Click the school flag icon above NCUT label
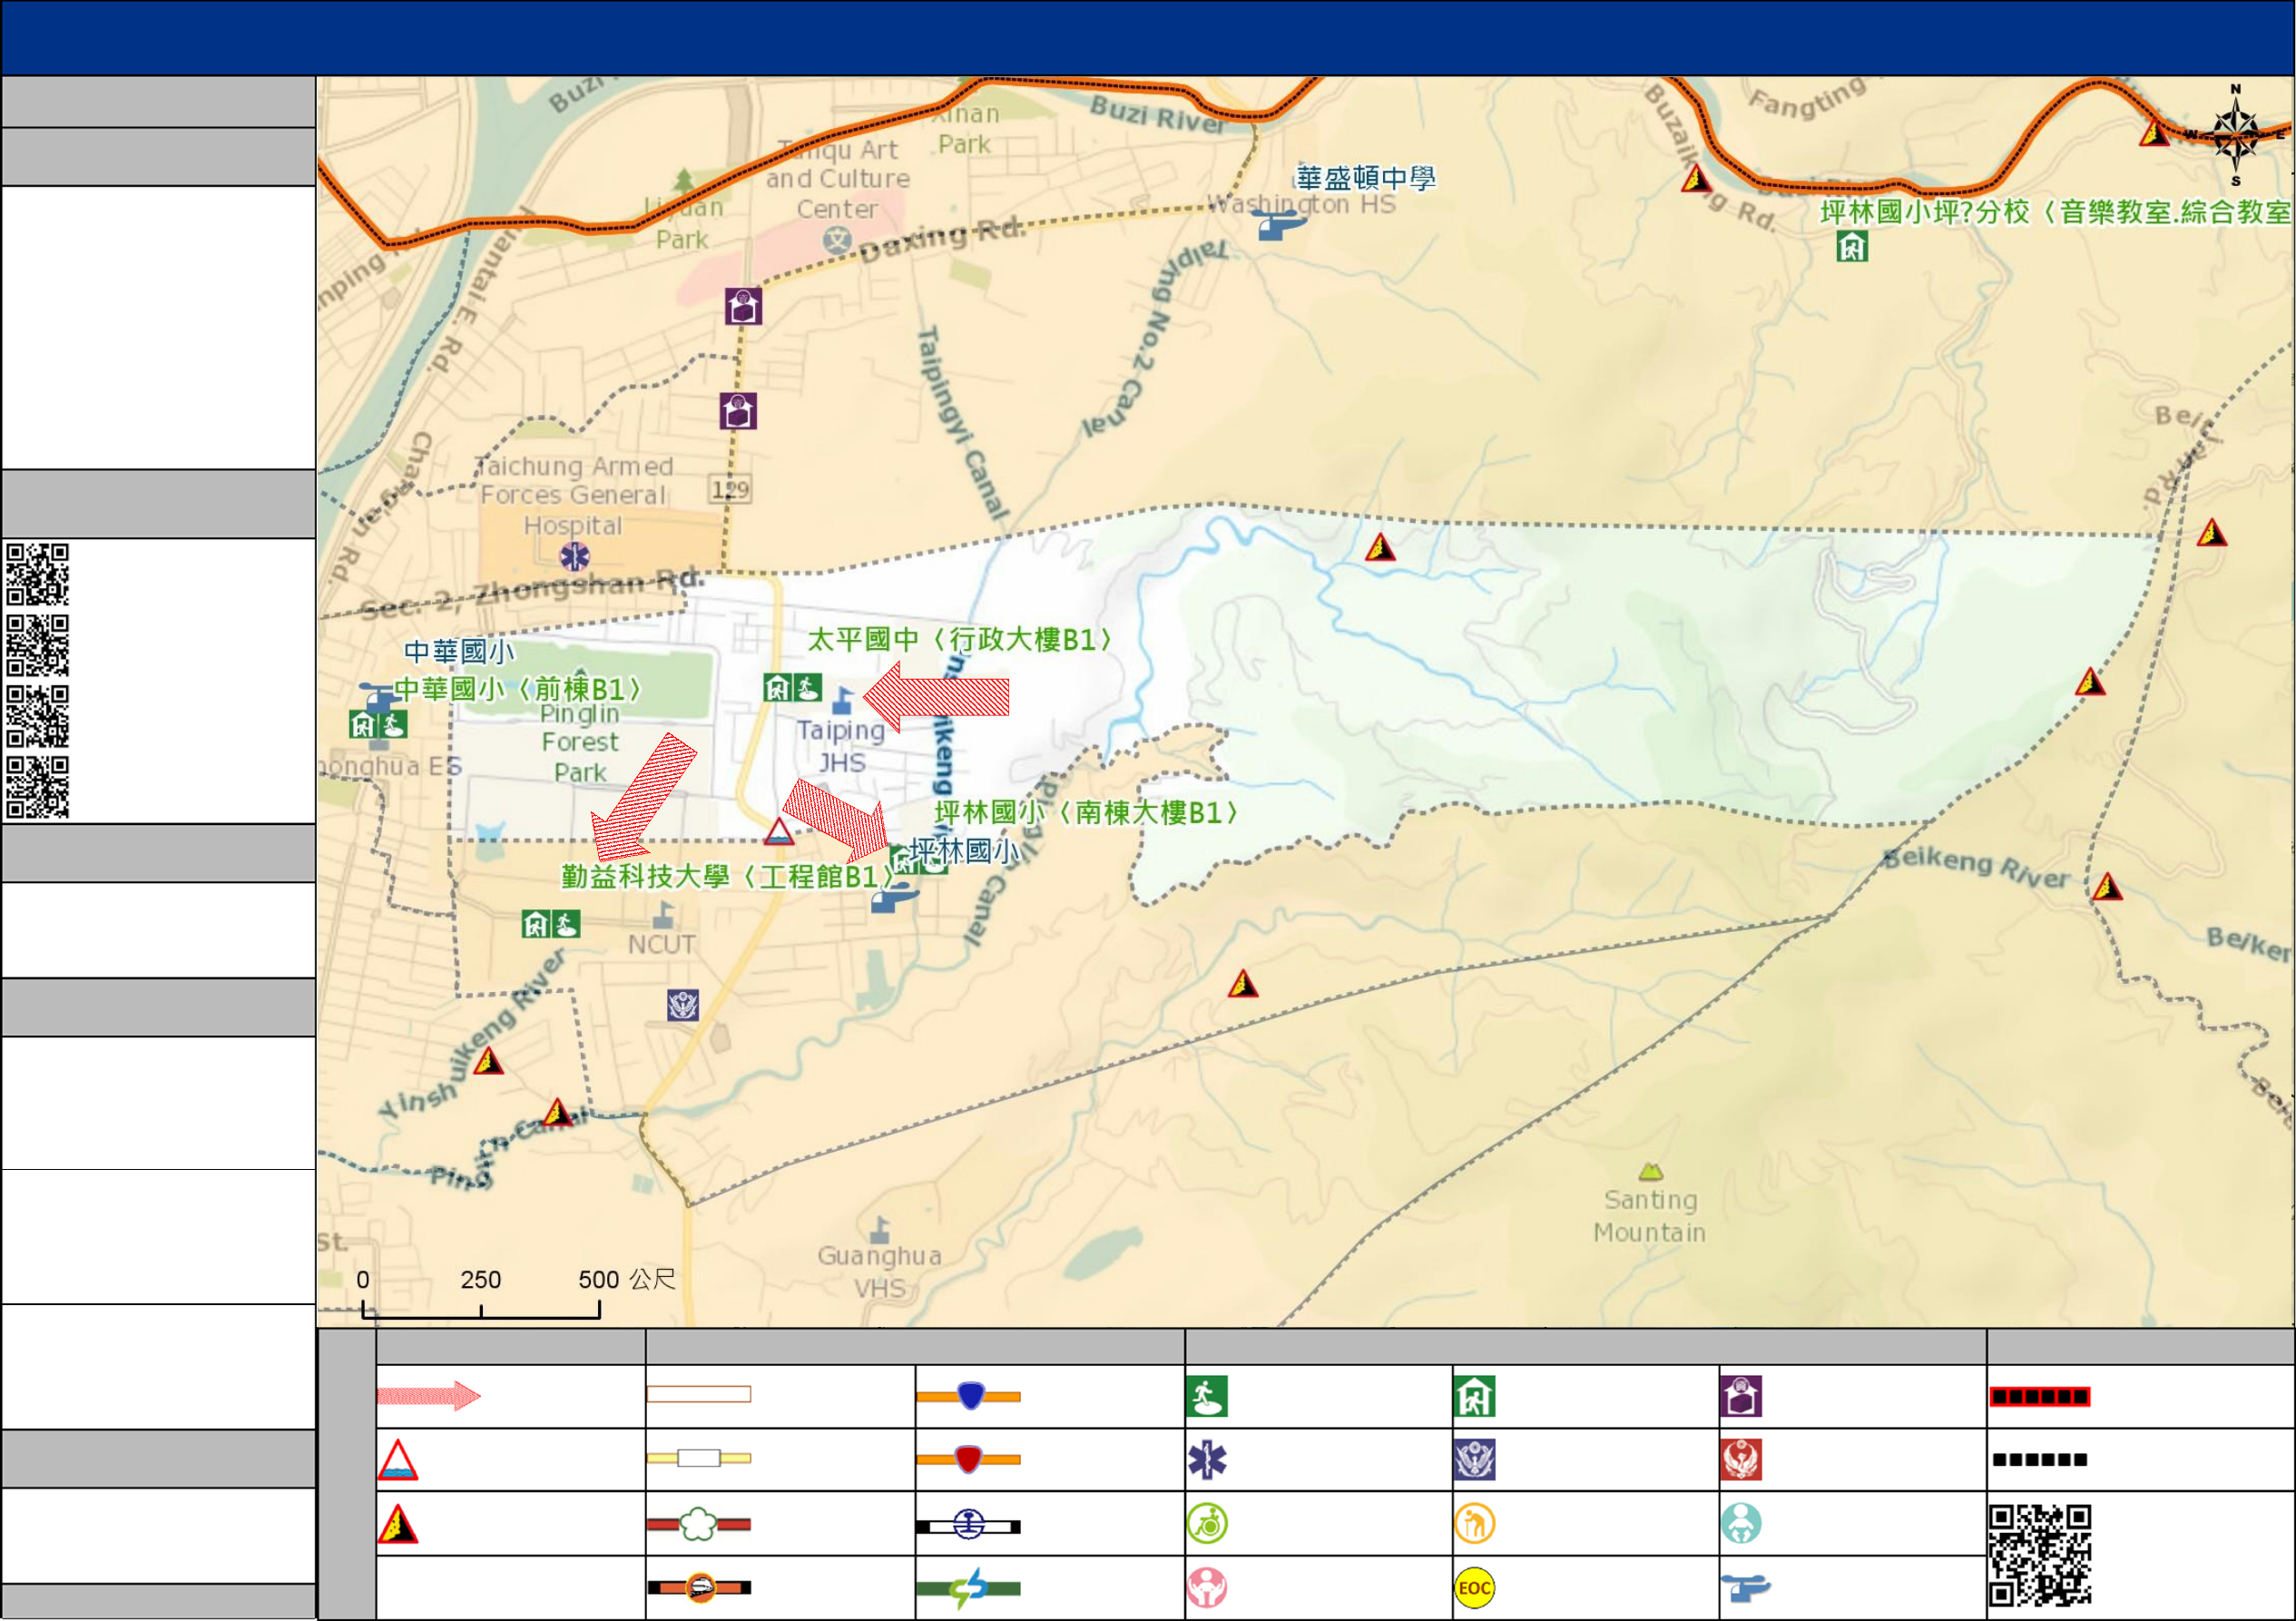 663,914
